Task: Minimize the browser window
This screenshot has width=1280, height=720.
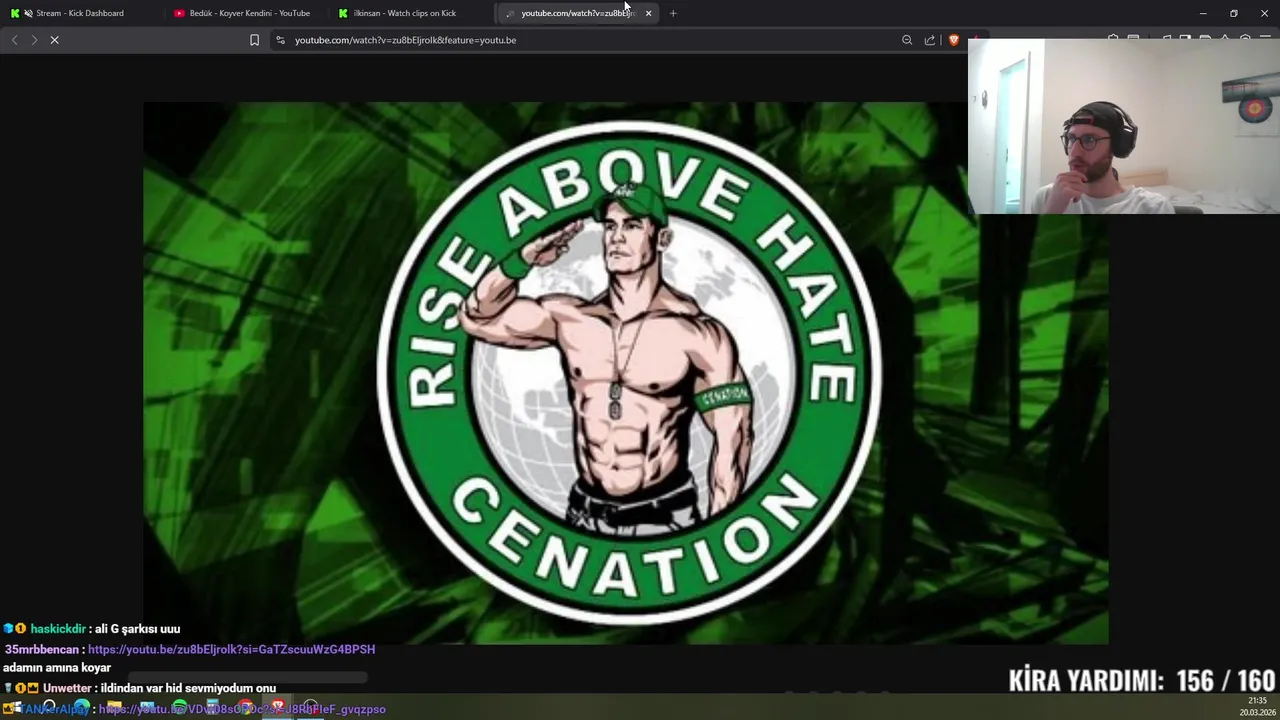Action: pyautogui.click(x=1203, y=13)
